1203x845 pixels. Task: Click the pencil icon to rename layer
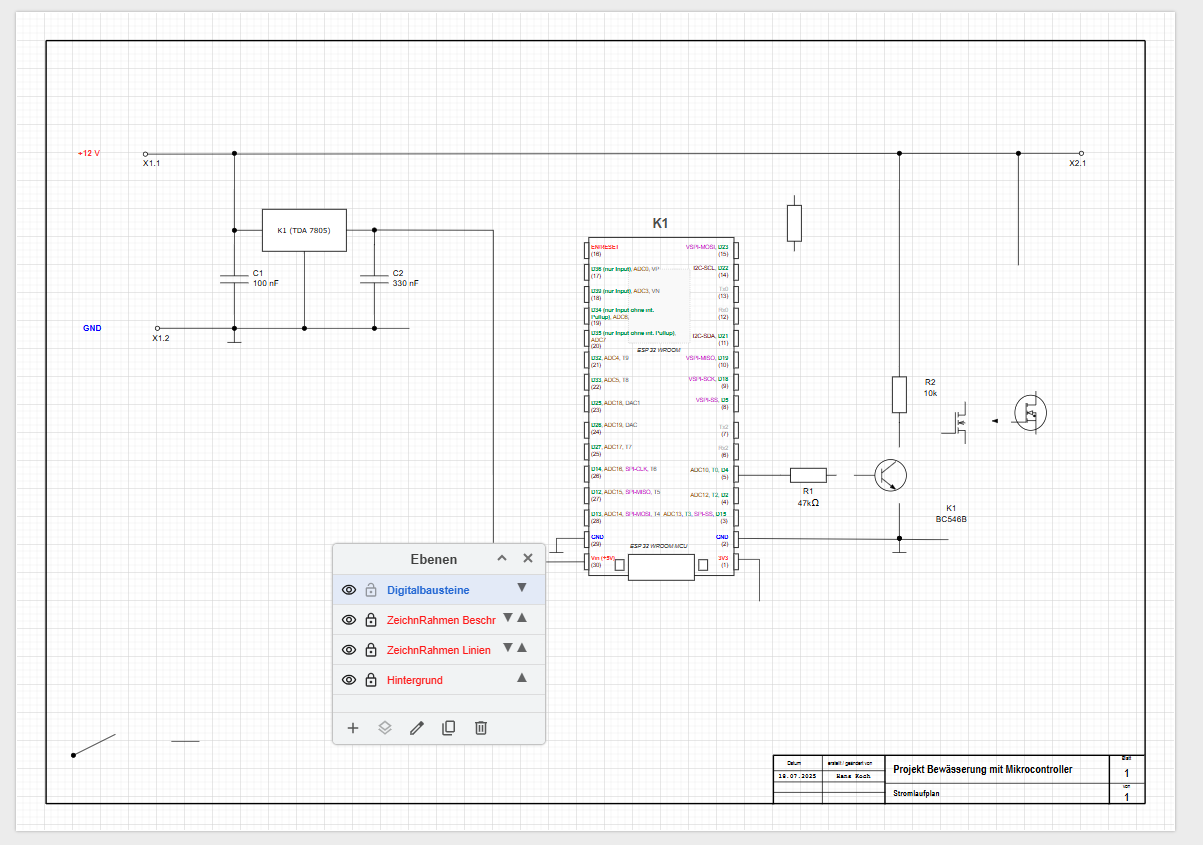[417, 728]
